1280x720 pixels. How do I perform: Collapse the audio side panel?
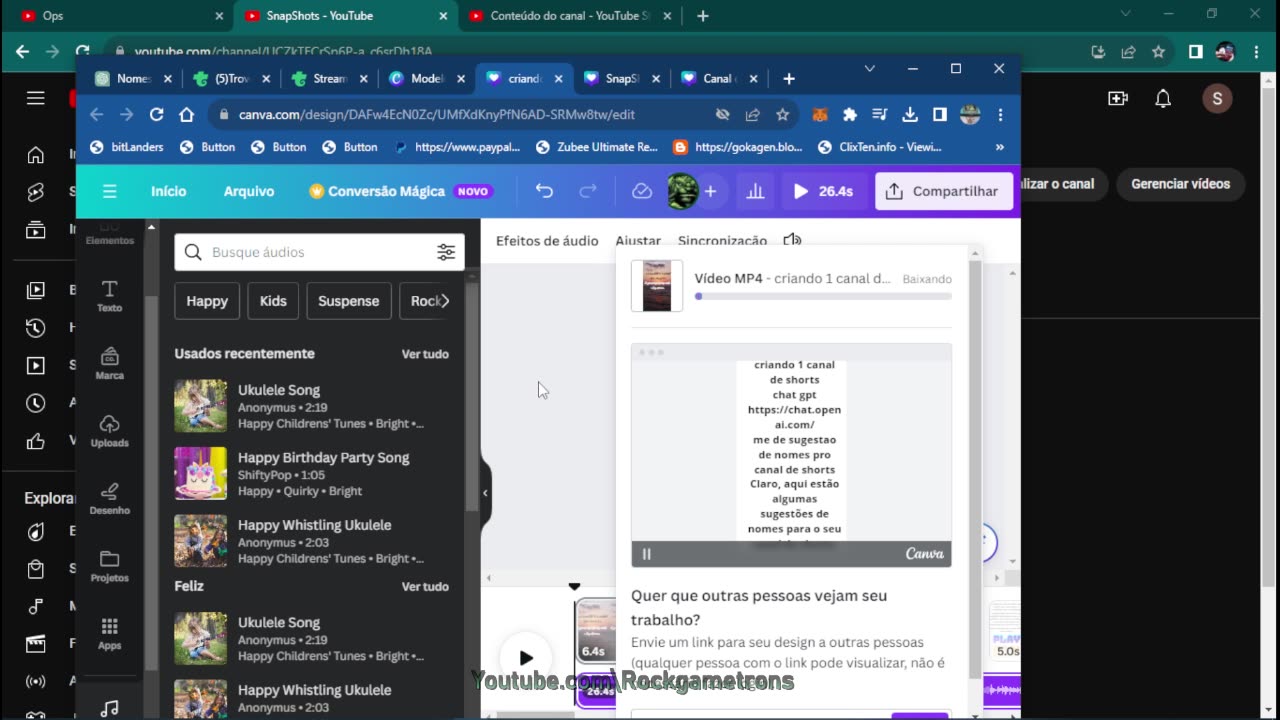(485, 492)
